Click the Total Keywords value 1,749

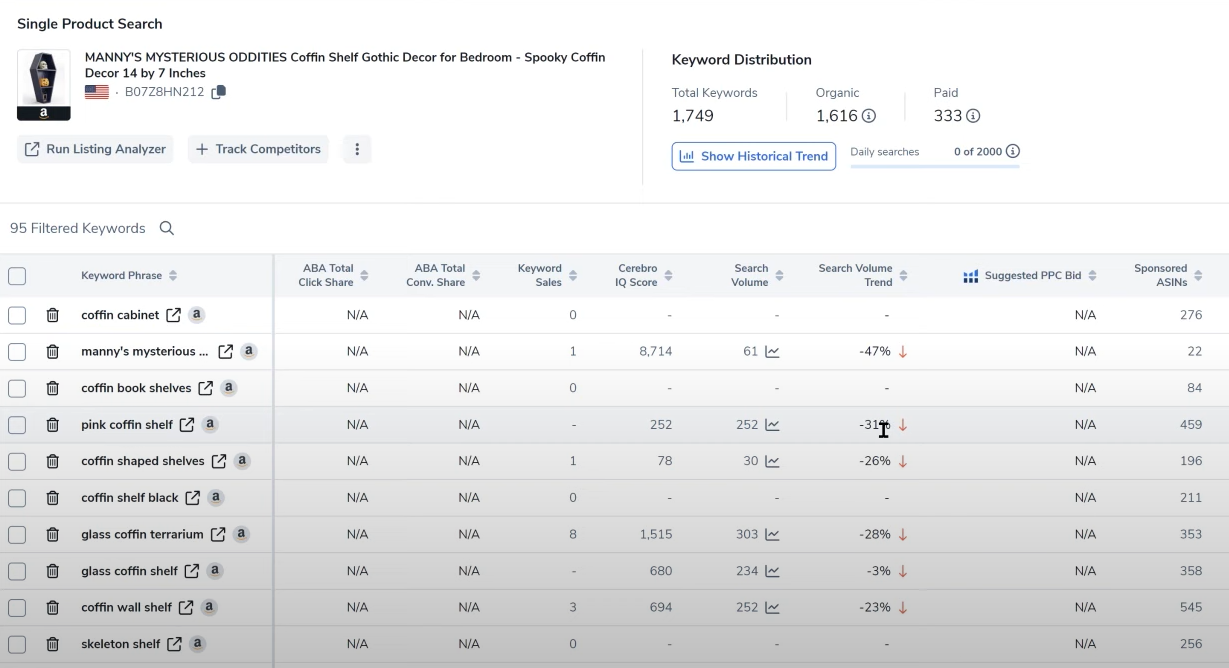(693, 116)
